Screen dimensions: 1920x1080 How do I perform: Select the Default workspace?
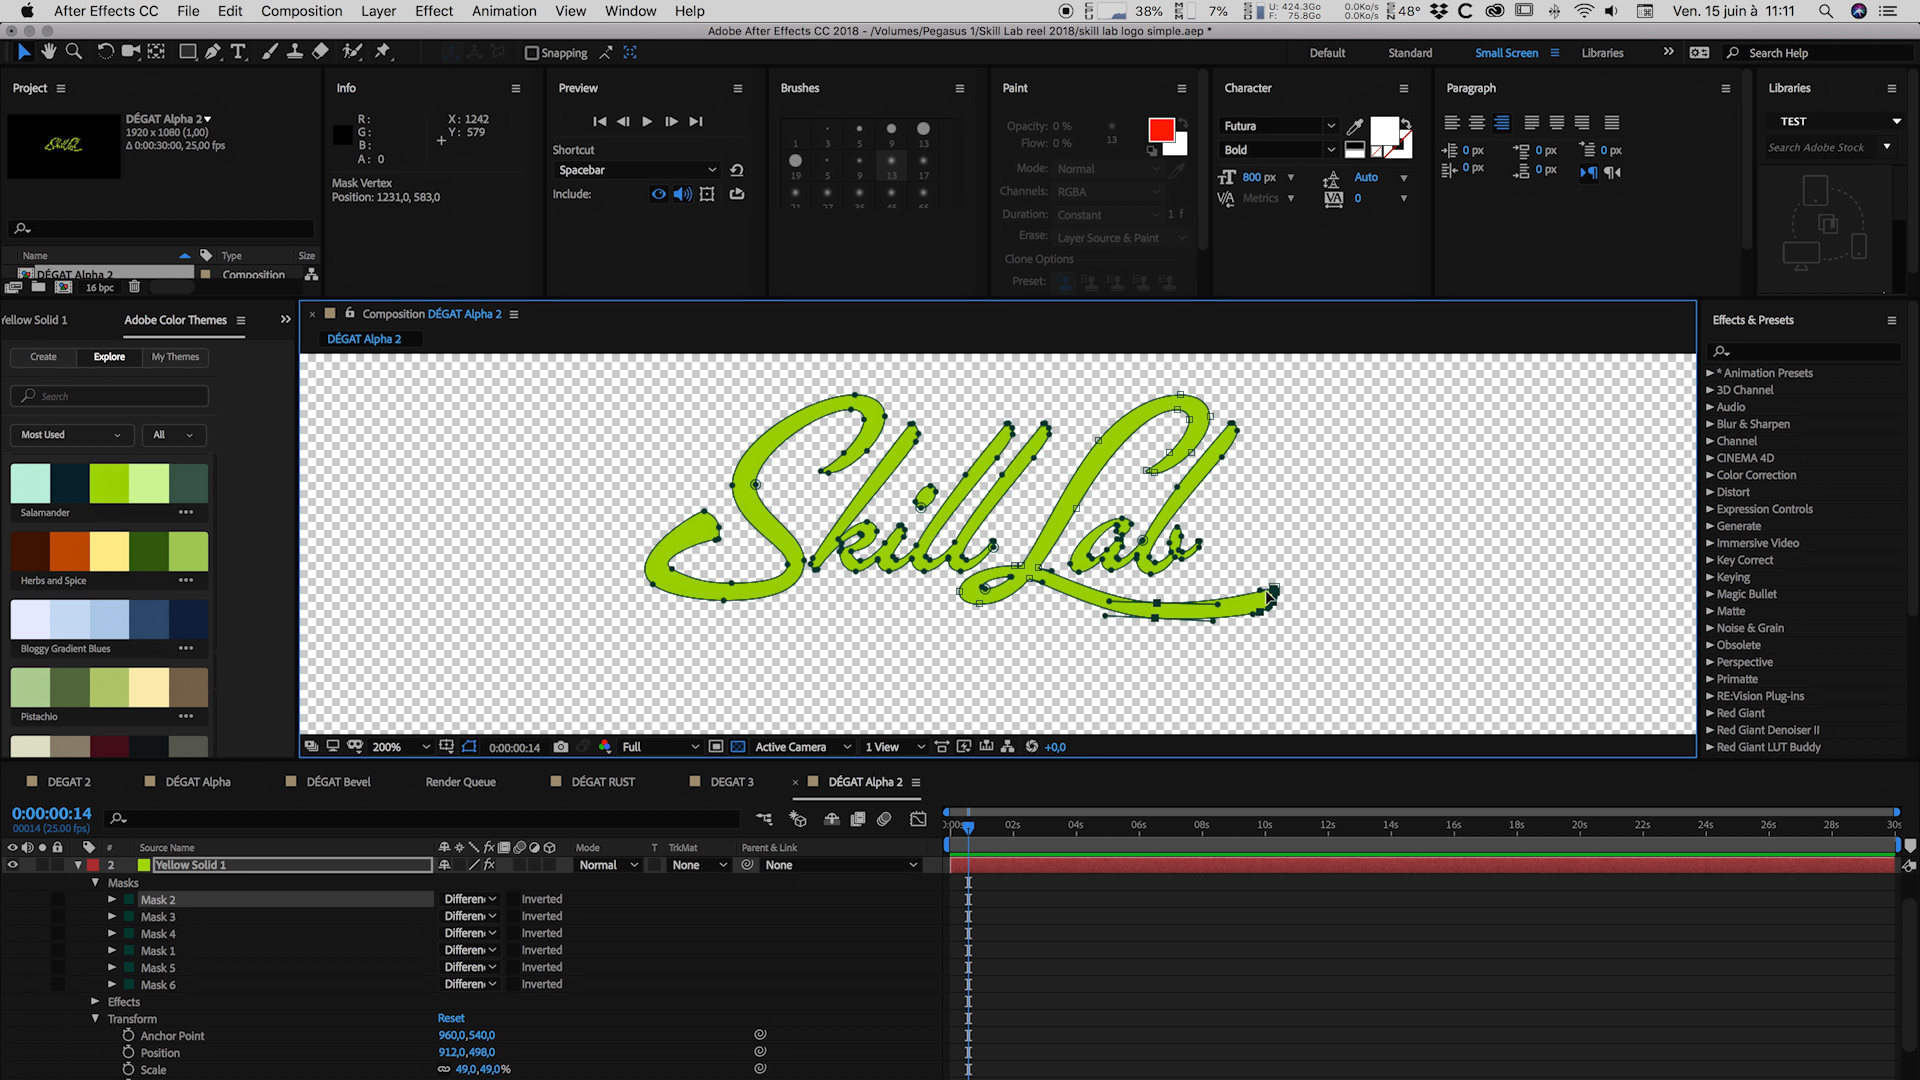click(1327, 53)
